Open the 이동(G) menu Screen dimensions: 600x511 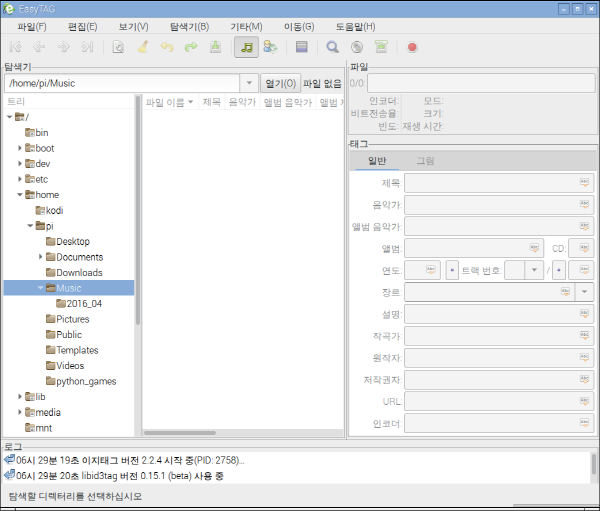pyautogui.click(x=299, y=26)
